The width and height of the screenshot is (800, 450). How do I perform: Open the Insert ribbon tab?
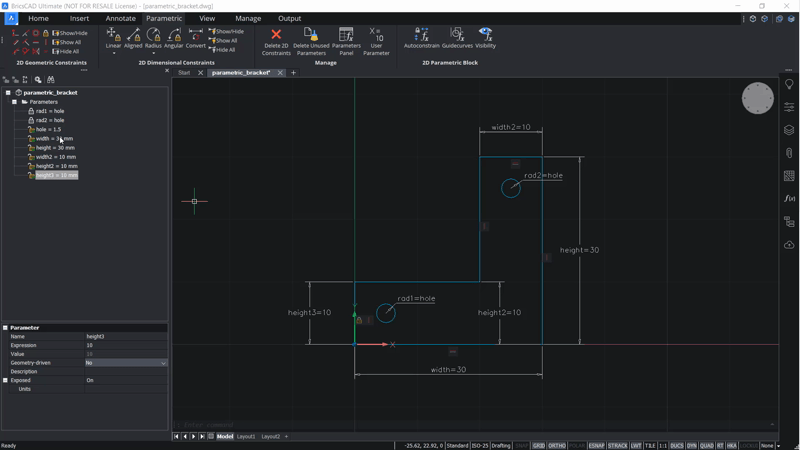click(x=79, y=18)
